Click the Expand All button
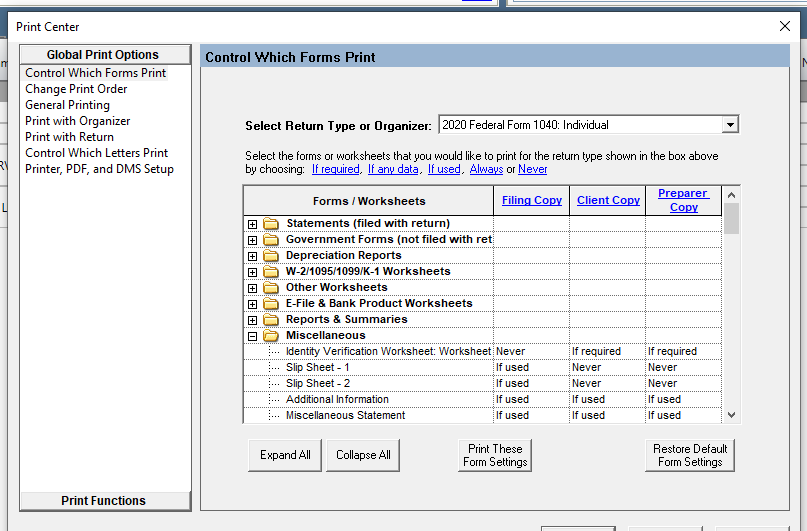807x531 pixels. click(285, 455)
